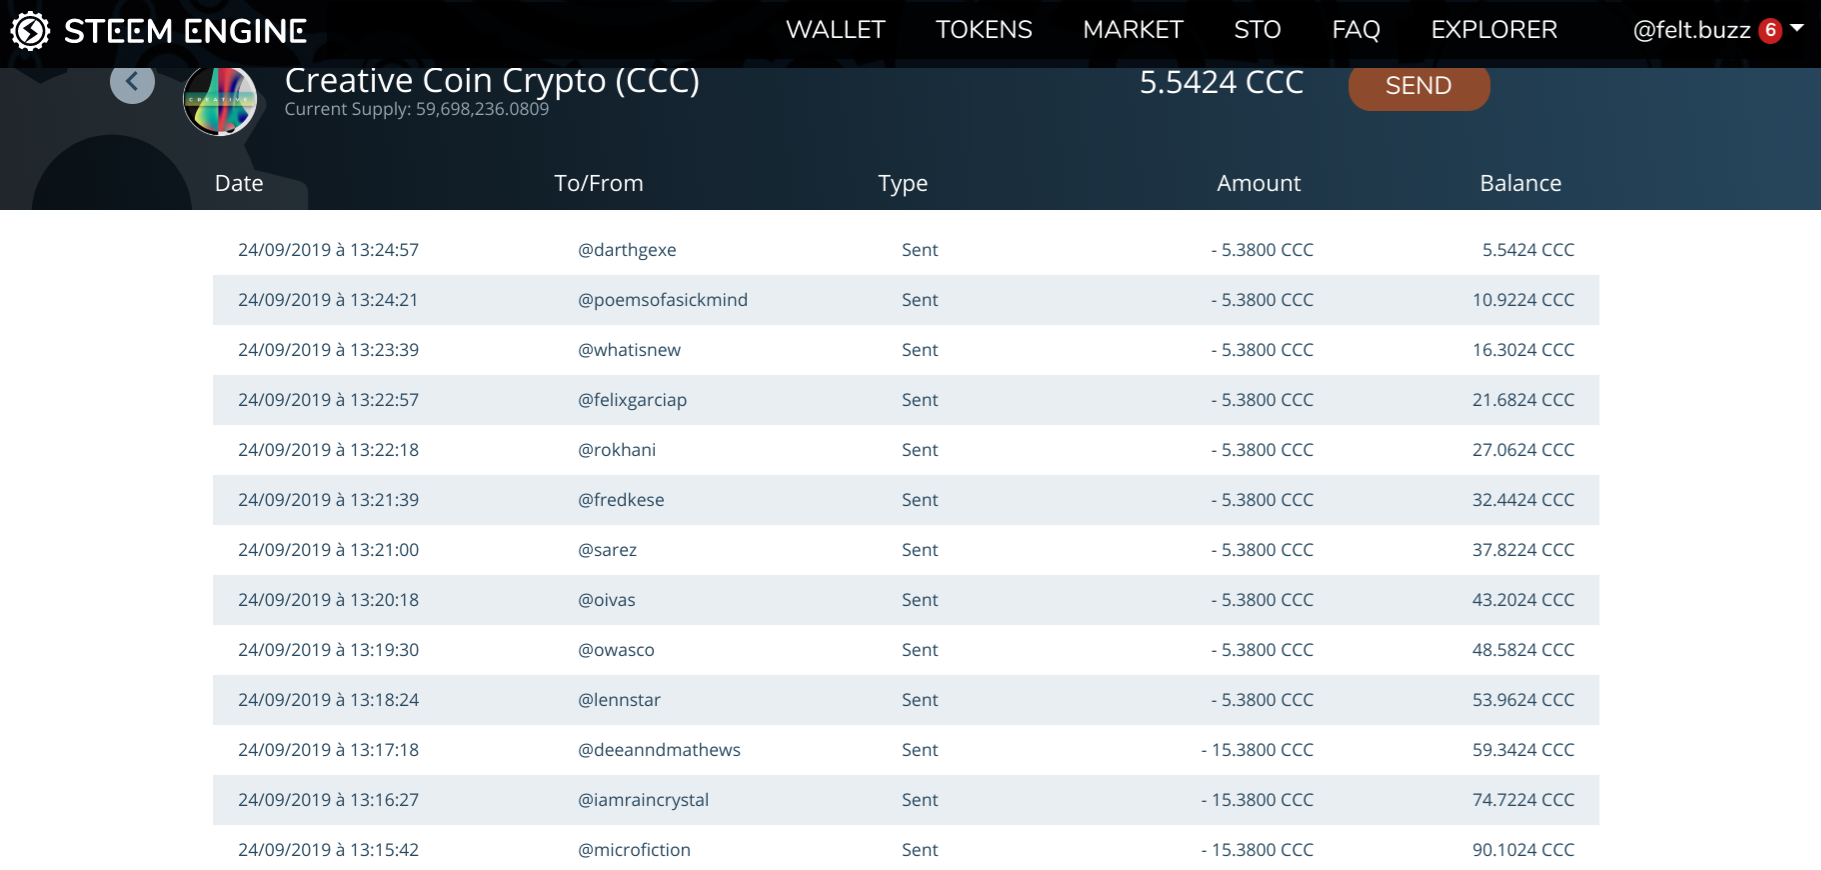Click the Creative Coin Crypto (CCC) title
Viewport: 1821px width, 870px height.
tap(492, 82)
